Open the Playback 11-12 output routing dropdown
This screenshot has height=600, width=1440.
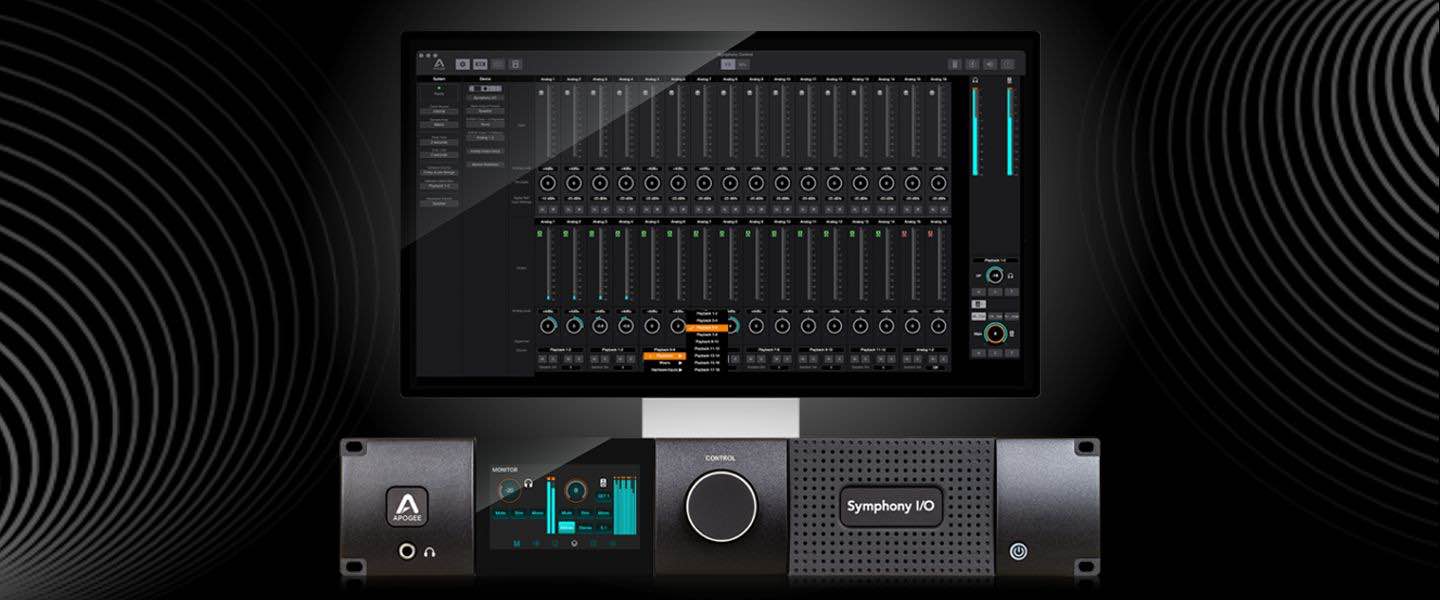tap(873, 350)
